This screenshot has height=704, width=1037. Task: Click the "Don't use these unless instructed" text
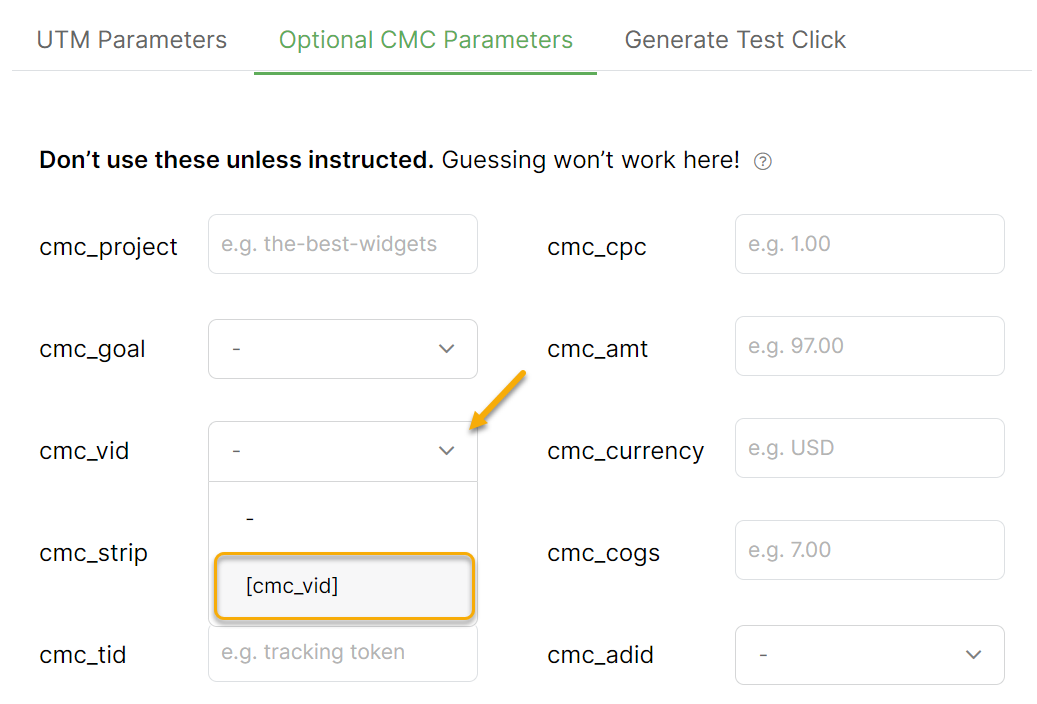tap(236, 160)
